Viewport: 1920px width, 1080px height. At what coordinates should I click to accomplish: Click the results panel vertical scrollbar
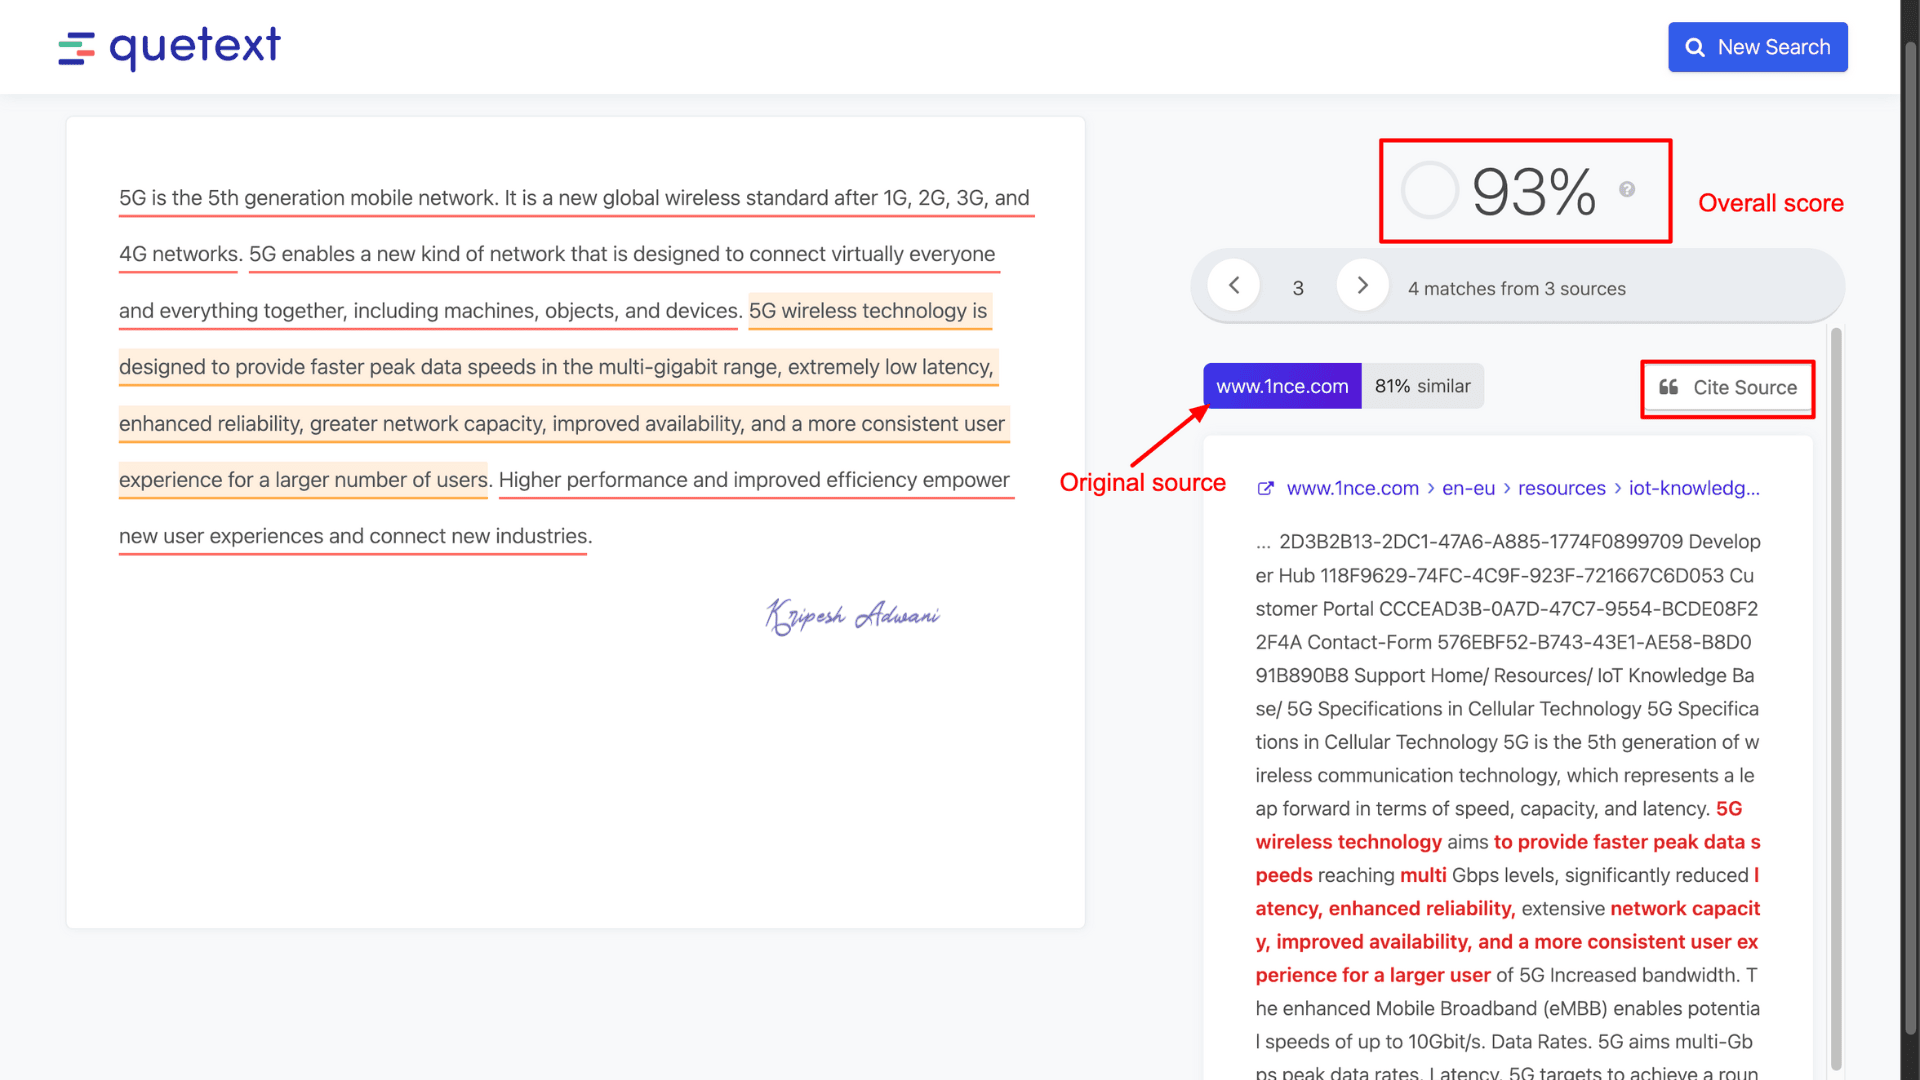[1836, 700]
